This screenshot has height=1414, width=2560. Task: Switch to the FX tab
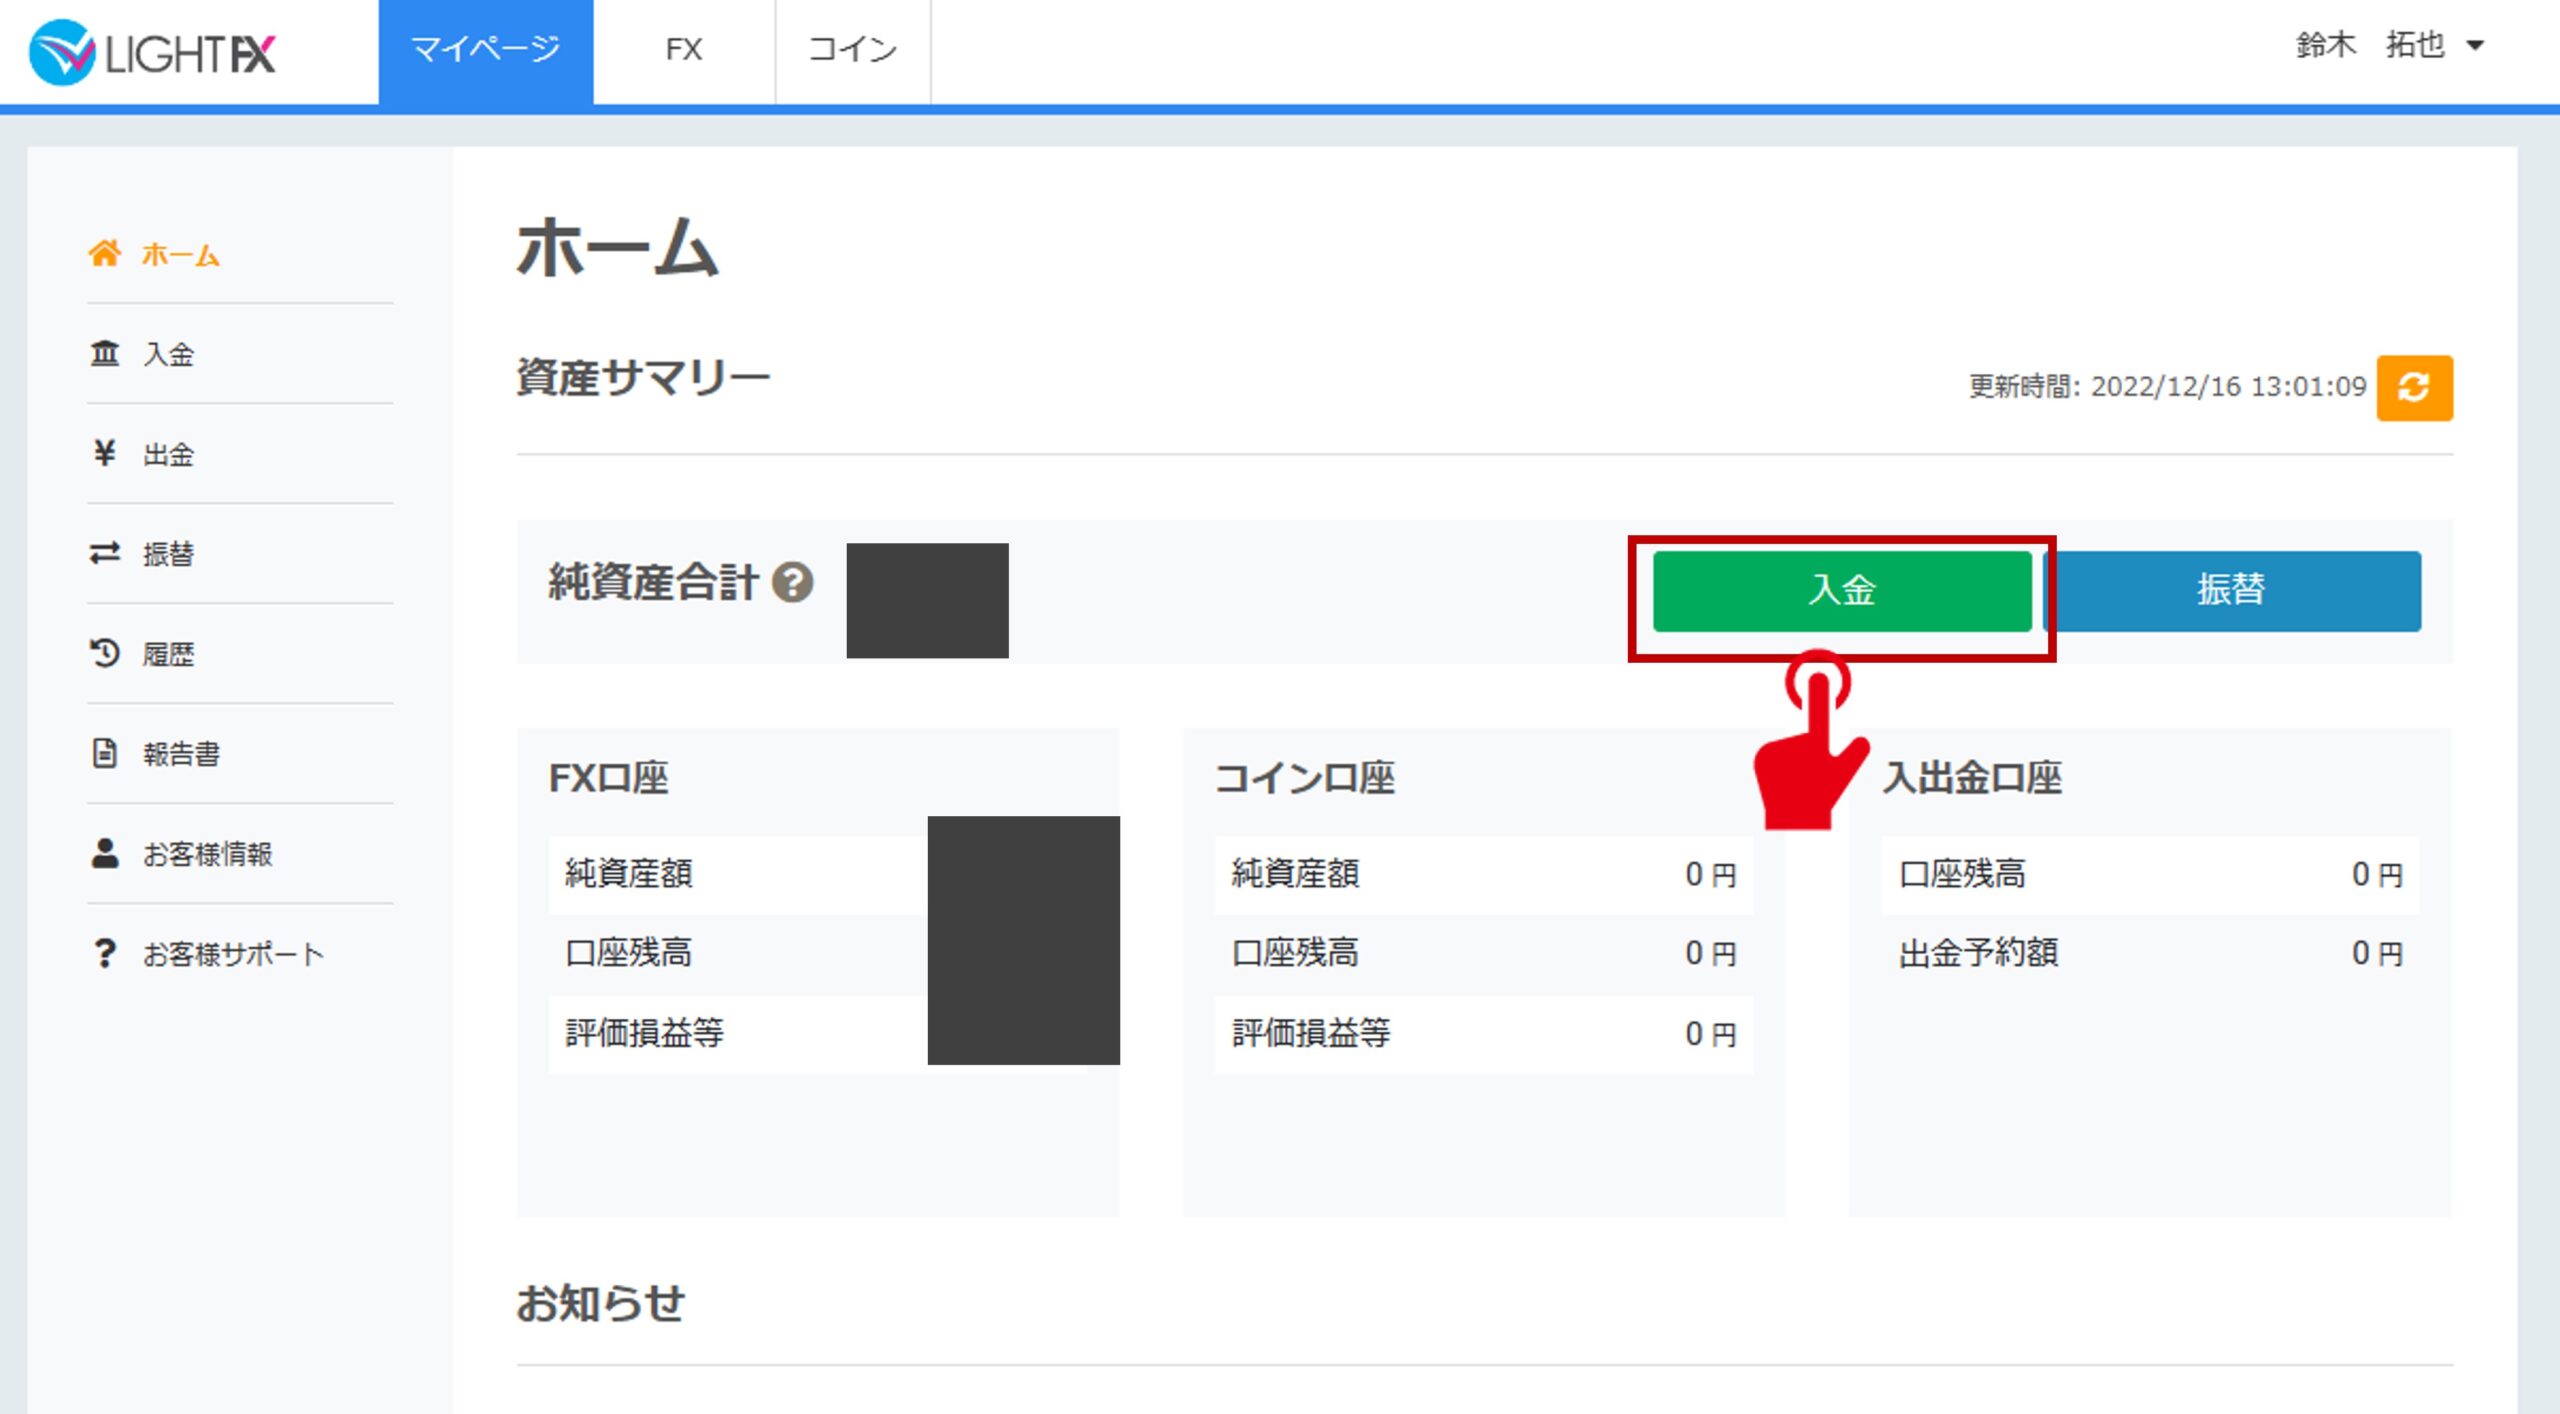[x=684, y=50]
